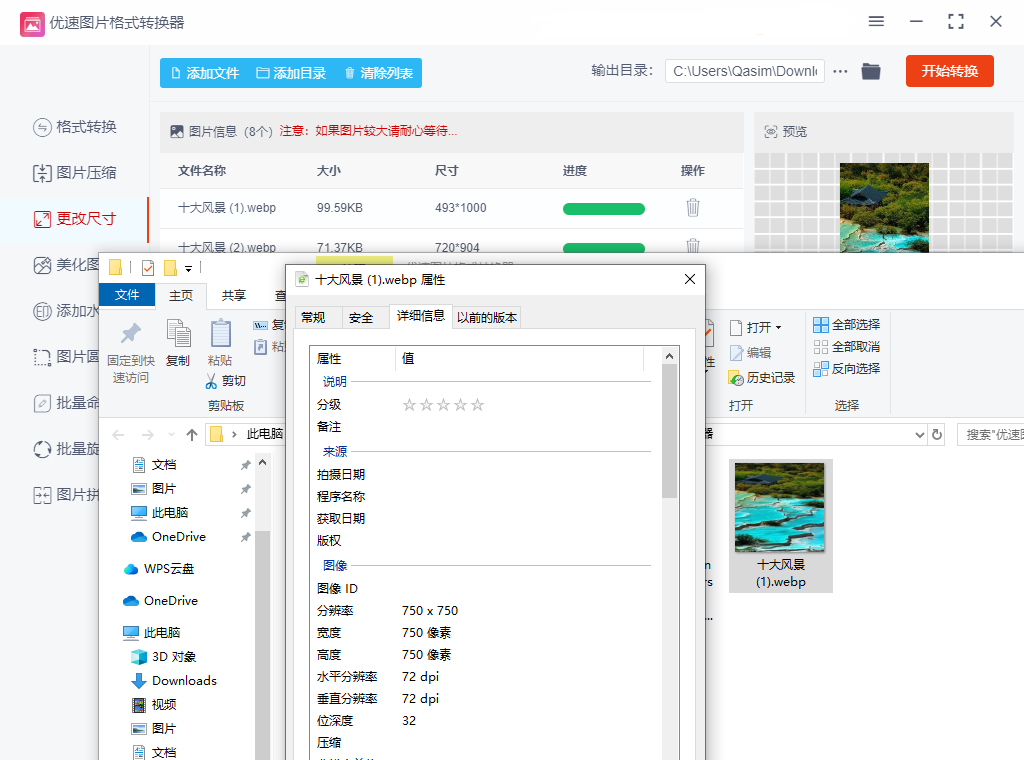
Task: Switch to the 共享 ribbon tab
Action: point(233,296)
